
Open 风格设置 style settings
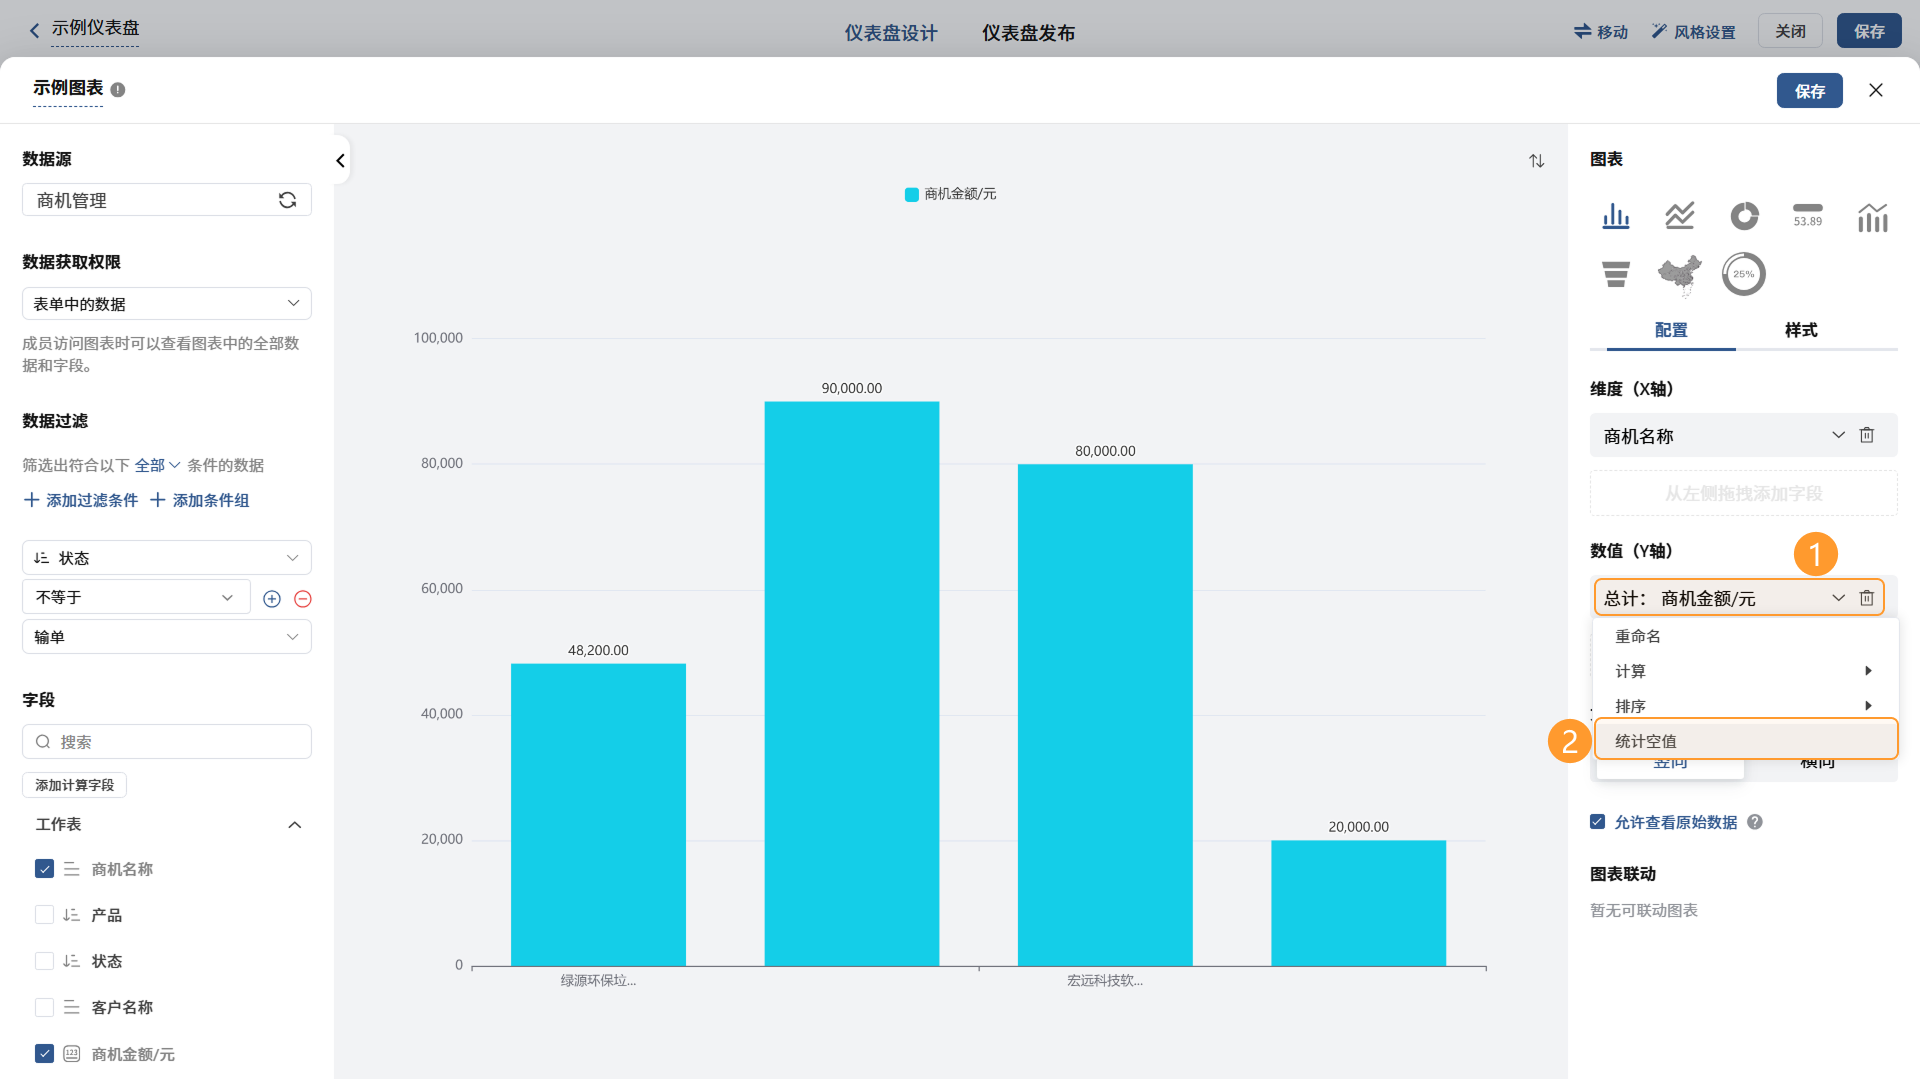[1694, 32]
